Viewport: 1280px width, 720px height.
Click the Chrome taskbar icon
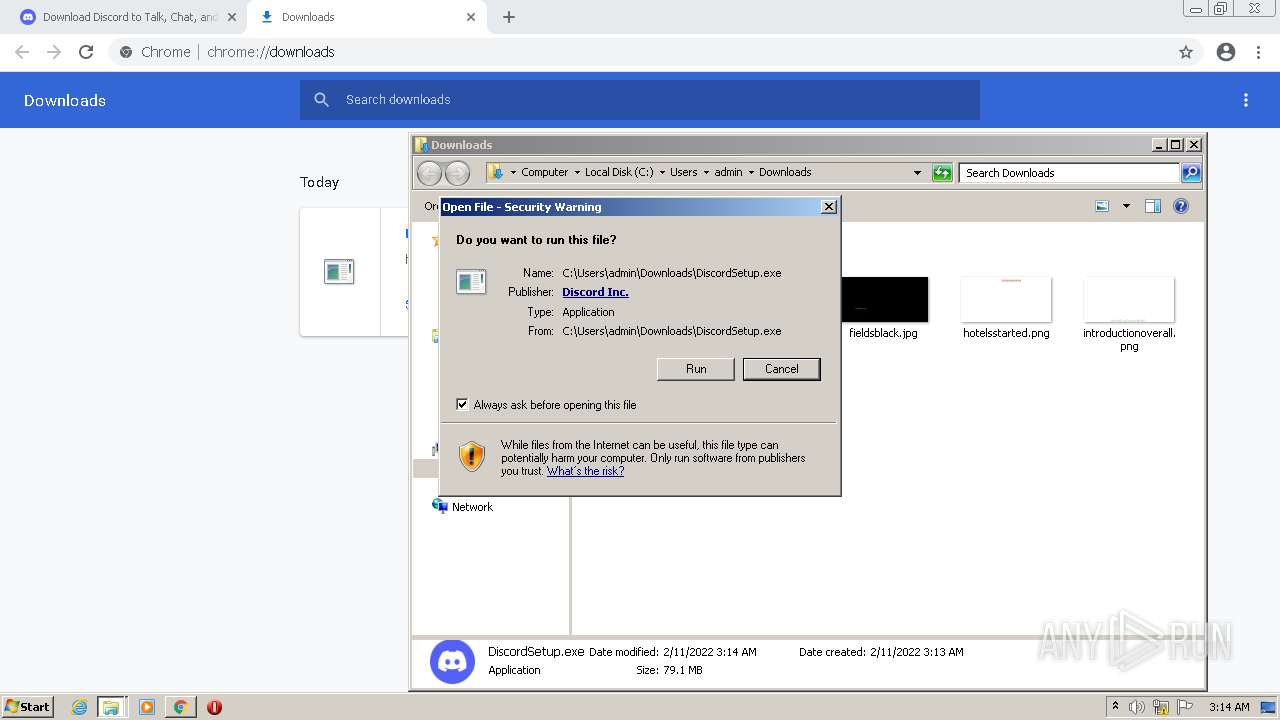(x=180, y=707)
